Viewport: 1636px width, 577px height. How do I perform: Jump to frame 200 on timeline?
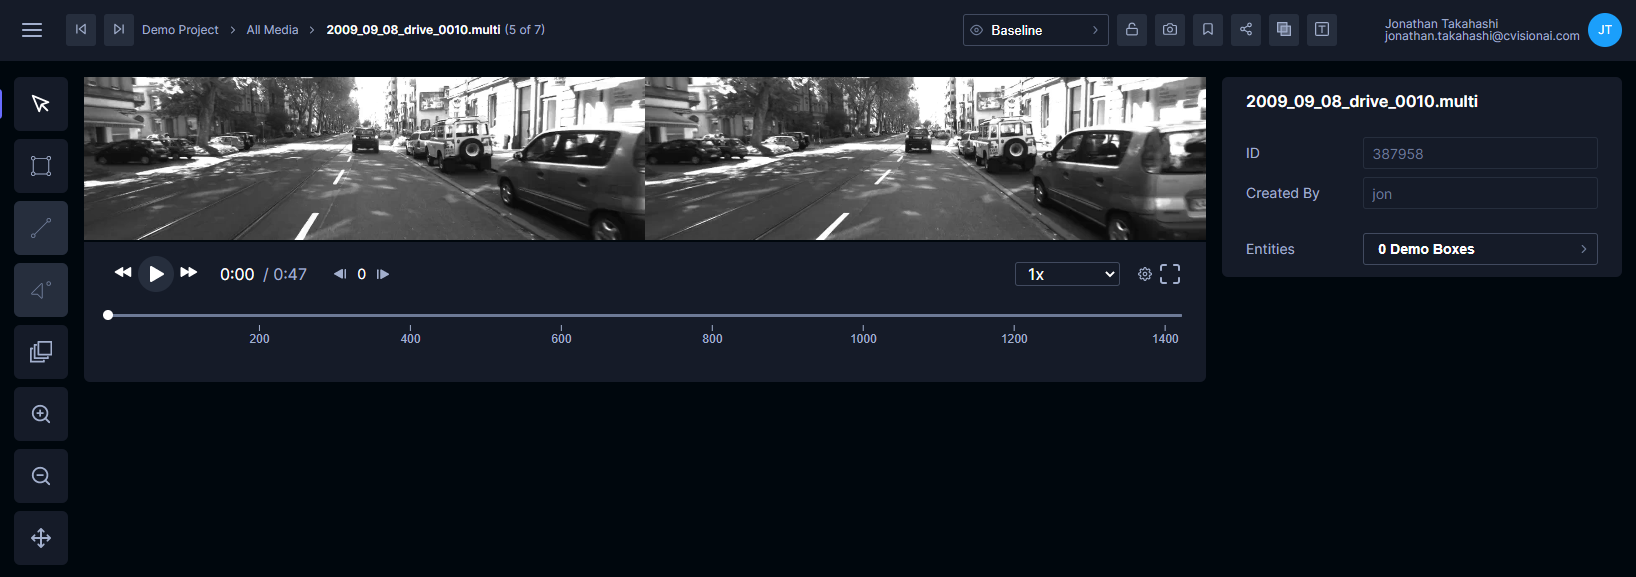pyautogui.click(x=259, y=338)
